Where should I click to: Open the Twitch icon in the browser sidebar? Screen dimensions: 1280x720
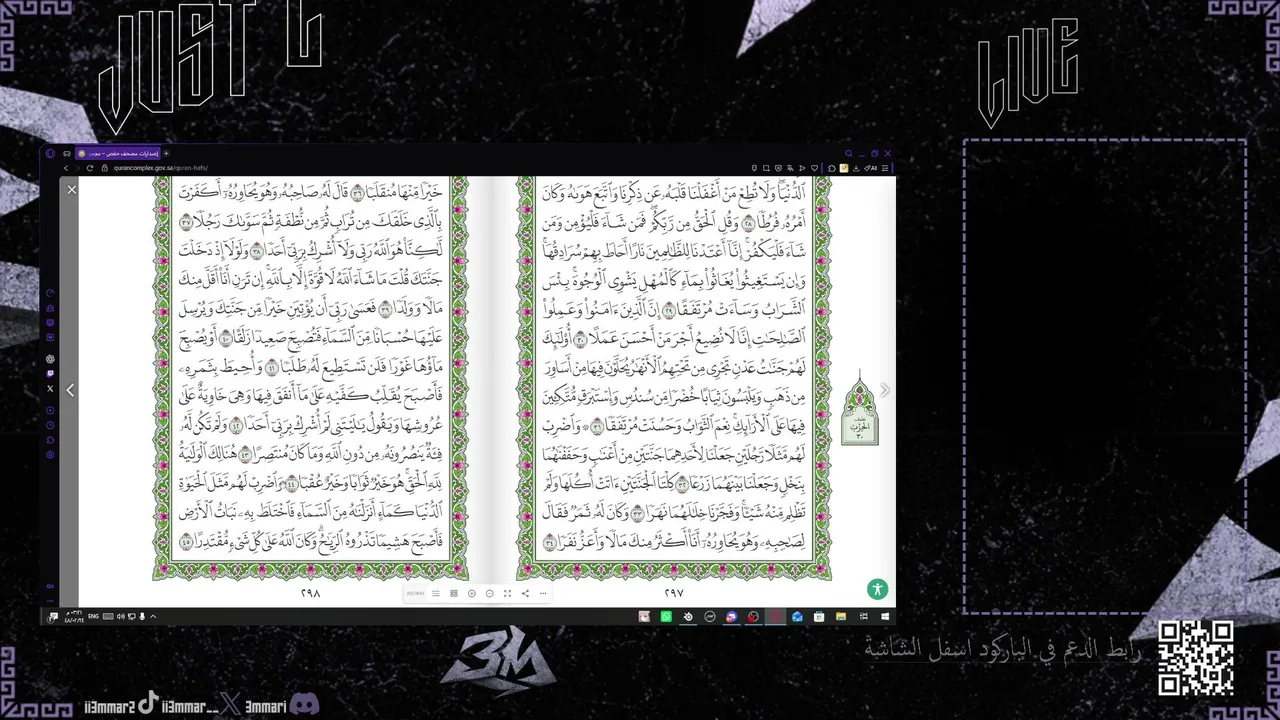point(51,374)
